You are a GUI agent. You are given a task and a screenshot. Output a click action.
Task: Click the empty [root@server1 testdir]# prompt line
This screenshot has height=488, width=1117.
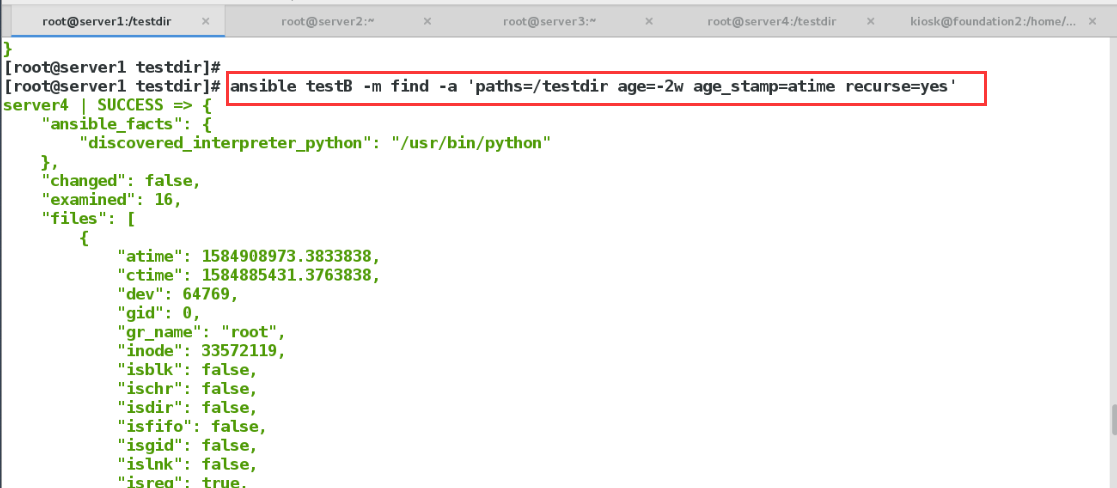point(113,68)
